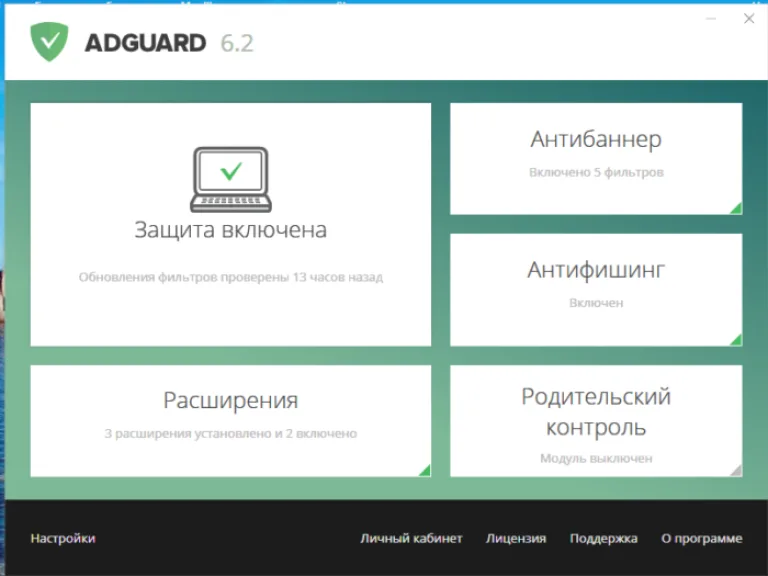Close the Adguard window
Viewport: 768px width, 576px height.
[x=749, y=19]
